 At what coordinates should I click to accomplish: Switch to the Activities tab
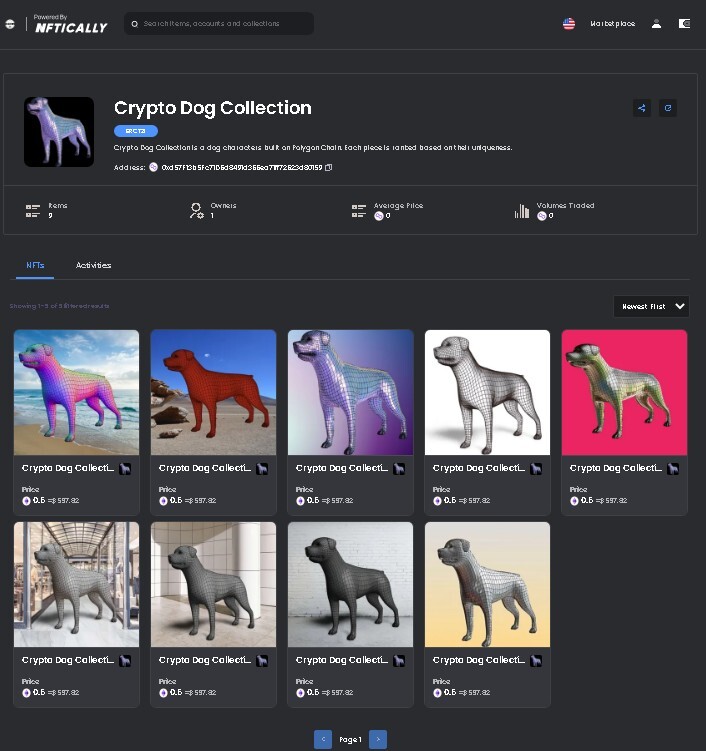tap(93, 265)
